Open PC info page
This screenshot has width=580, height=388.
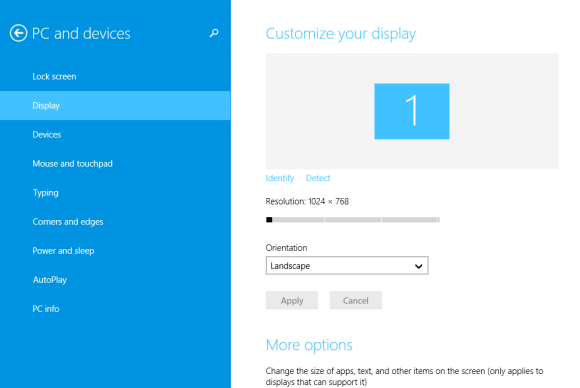[x=115, y=309]
